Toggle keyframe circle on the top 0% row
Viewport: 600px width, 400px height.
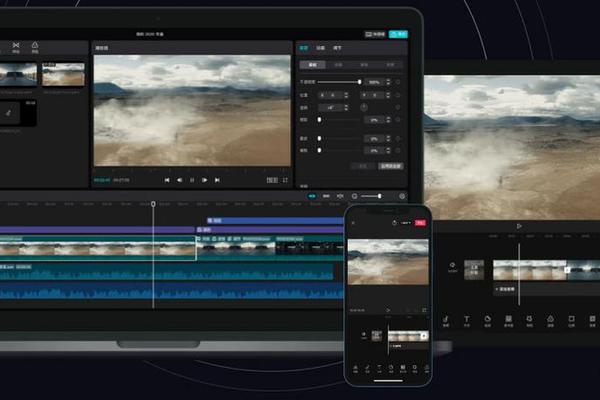(398, 120)
